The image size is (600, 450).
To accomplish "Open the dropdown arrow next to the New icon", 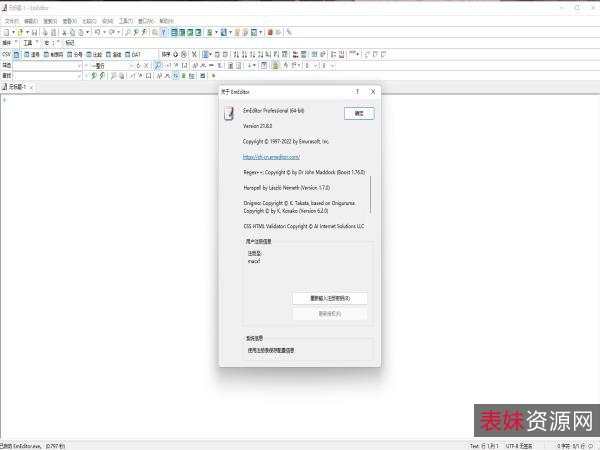I will (x=13, y=33).
